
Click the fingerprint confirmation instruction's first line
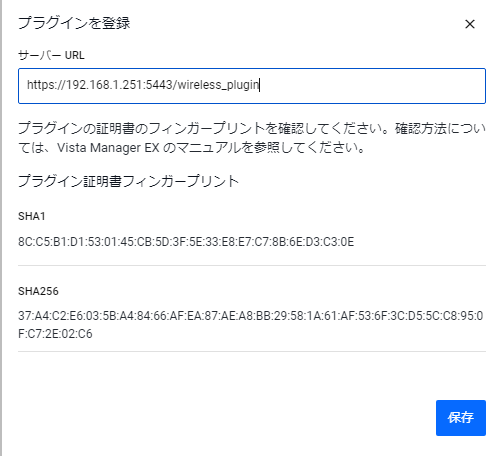click(x=252, y=128)
